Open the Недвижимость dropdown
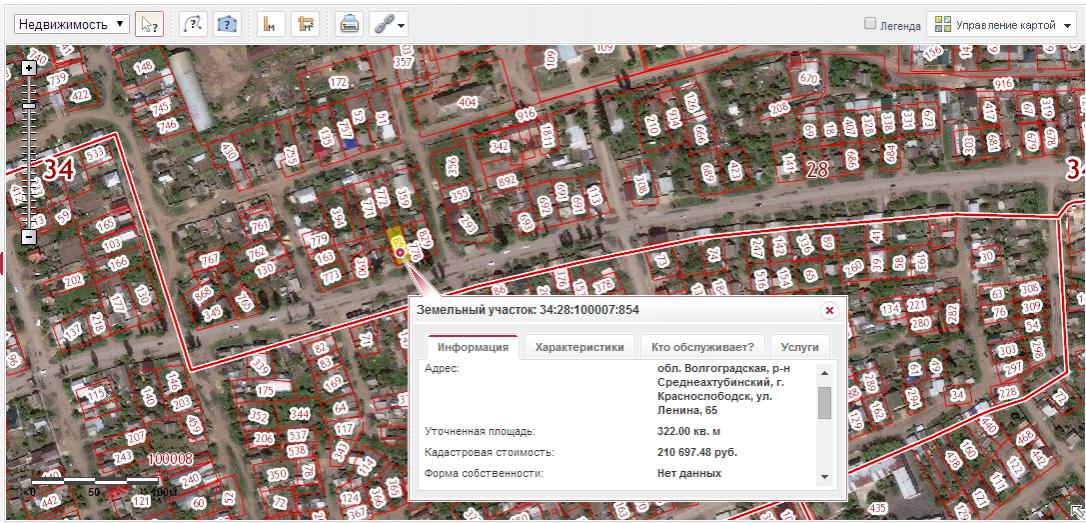 (74, 23)
